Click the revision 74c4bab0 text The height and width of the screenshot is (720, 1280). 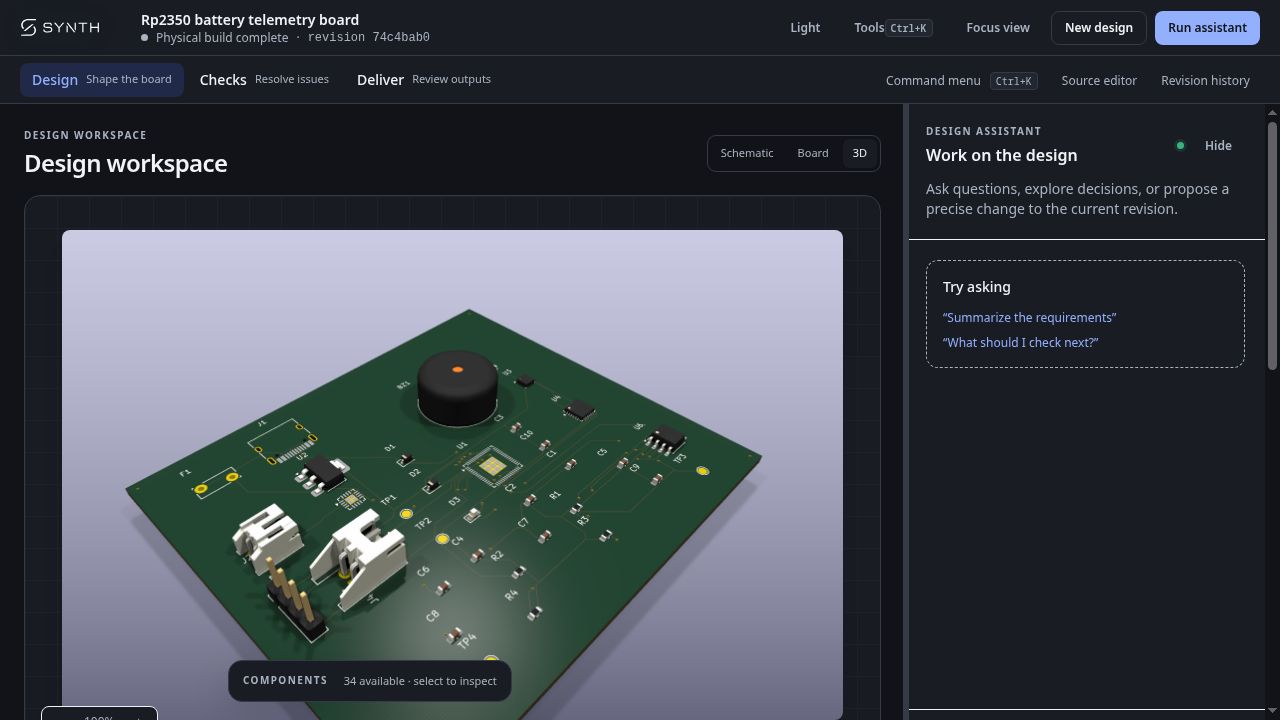click(369, 37)
